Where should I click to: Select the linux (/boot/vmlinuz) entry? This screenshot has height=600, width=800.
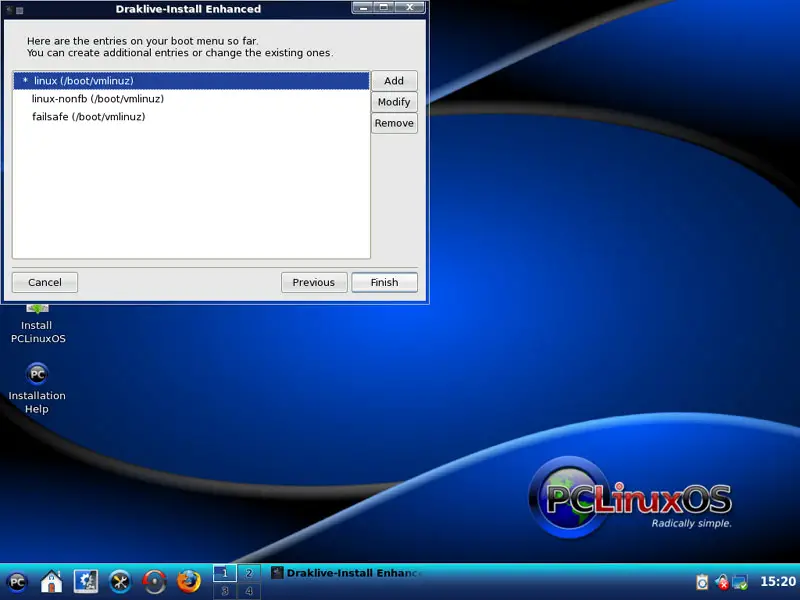coord(191,81)
